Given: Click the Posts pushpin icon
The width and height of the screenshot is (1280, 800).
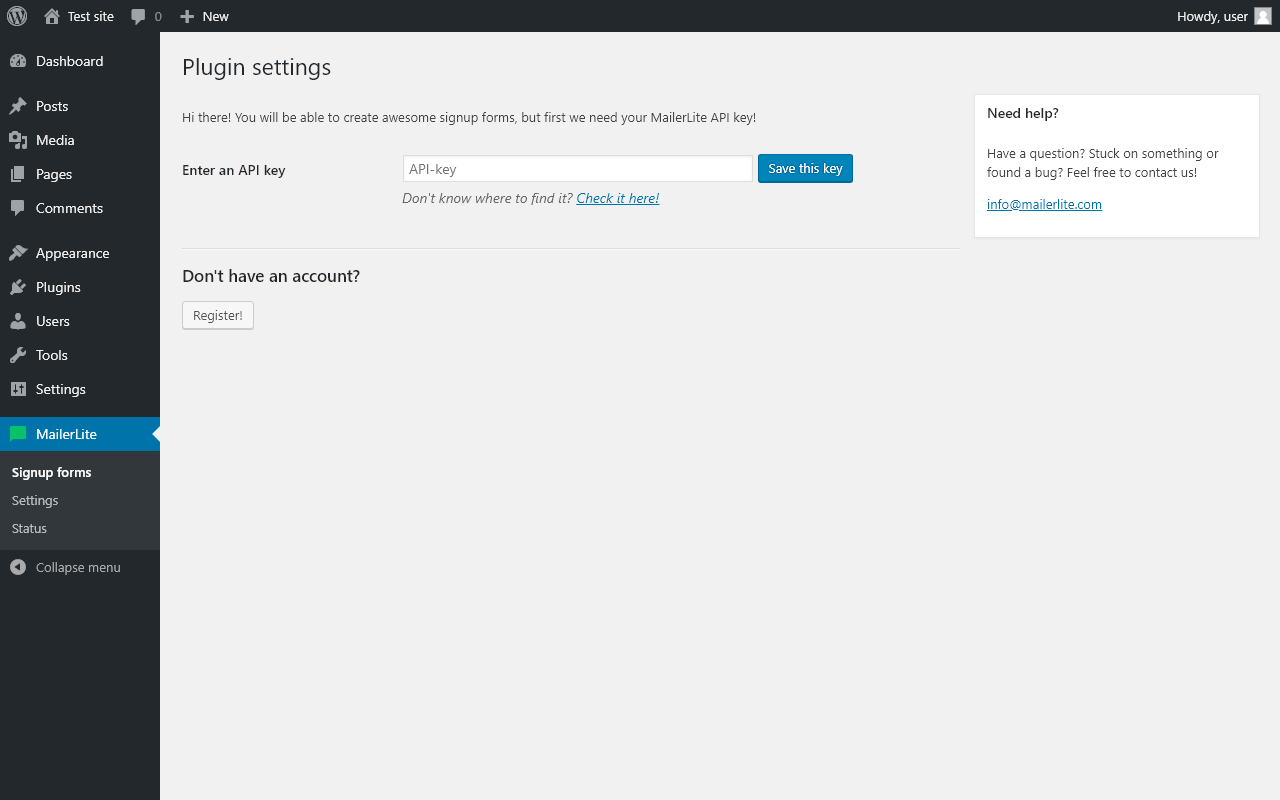Looking at the screenshot, I should [18, 106].
